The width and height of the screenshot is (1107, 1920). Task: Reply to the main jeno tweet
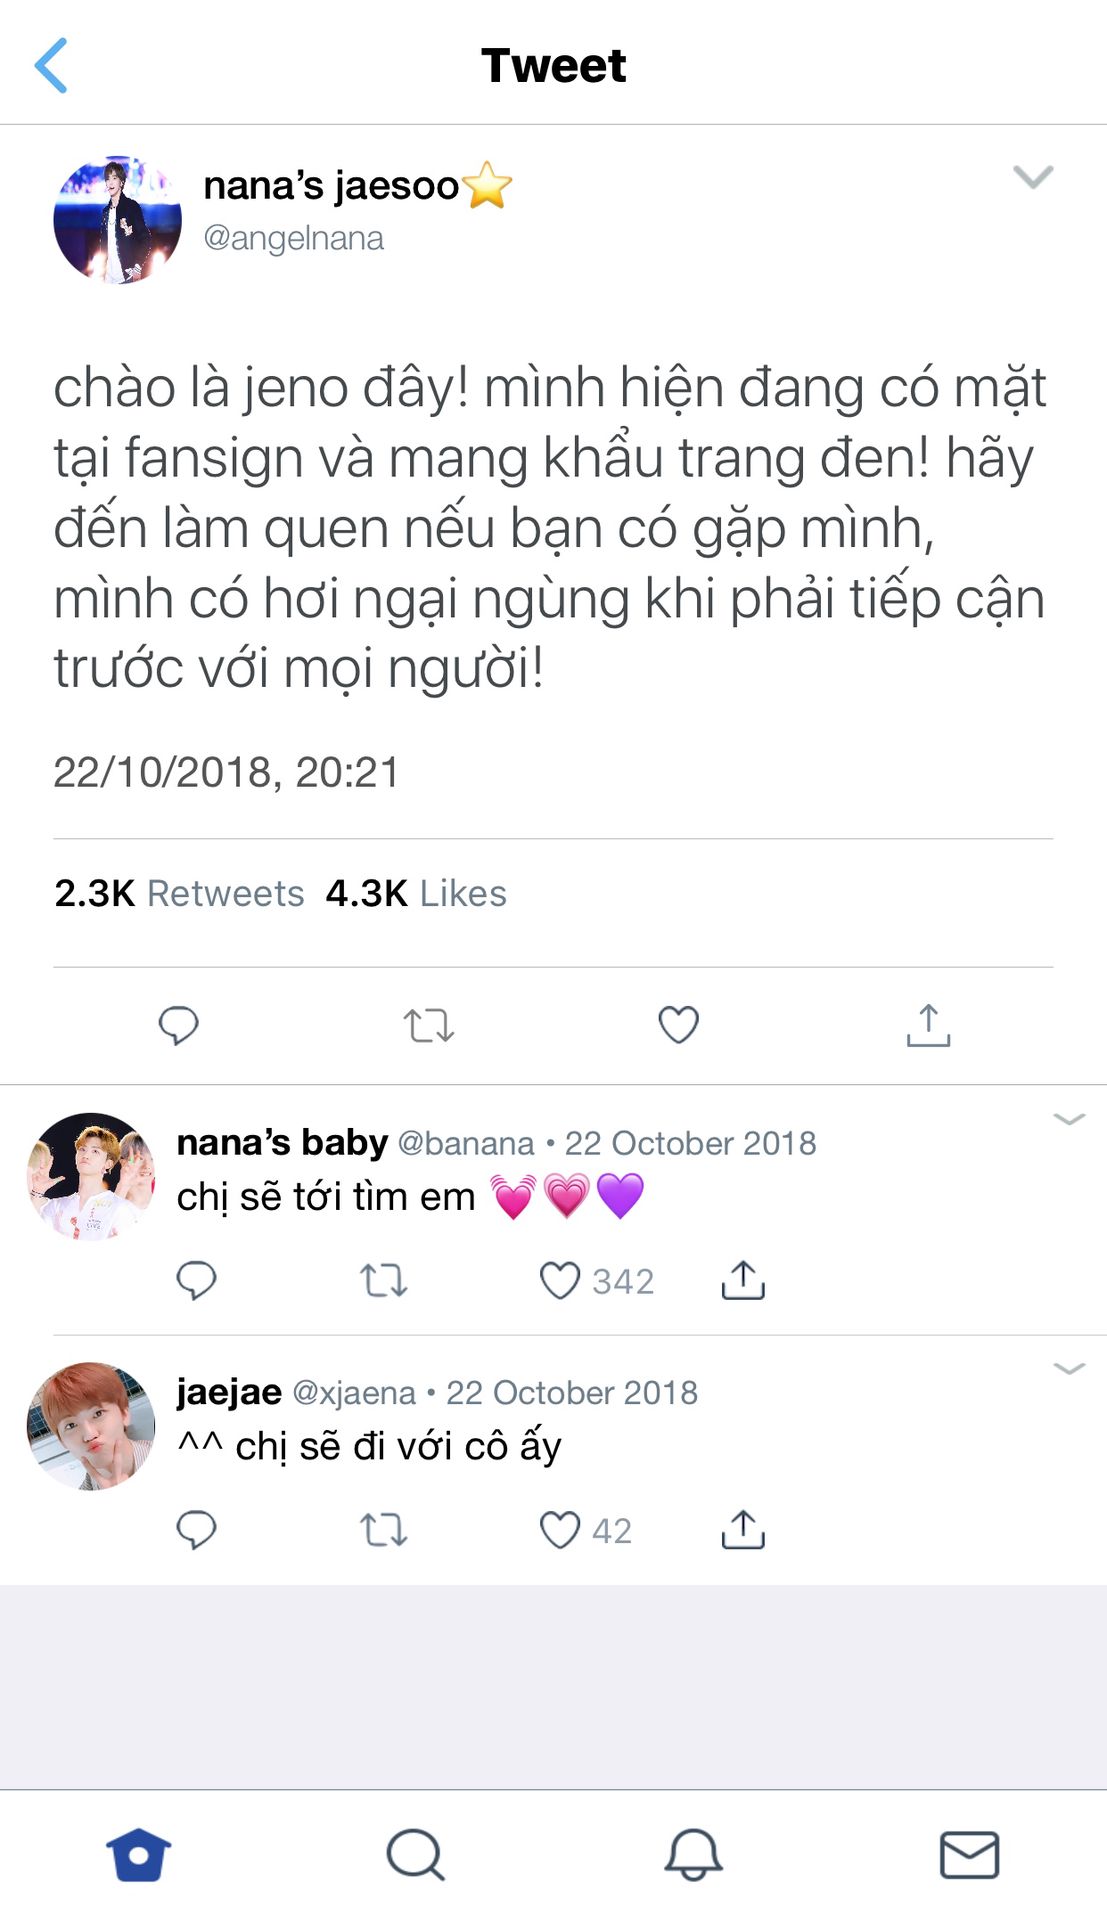coord(179,1026)
